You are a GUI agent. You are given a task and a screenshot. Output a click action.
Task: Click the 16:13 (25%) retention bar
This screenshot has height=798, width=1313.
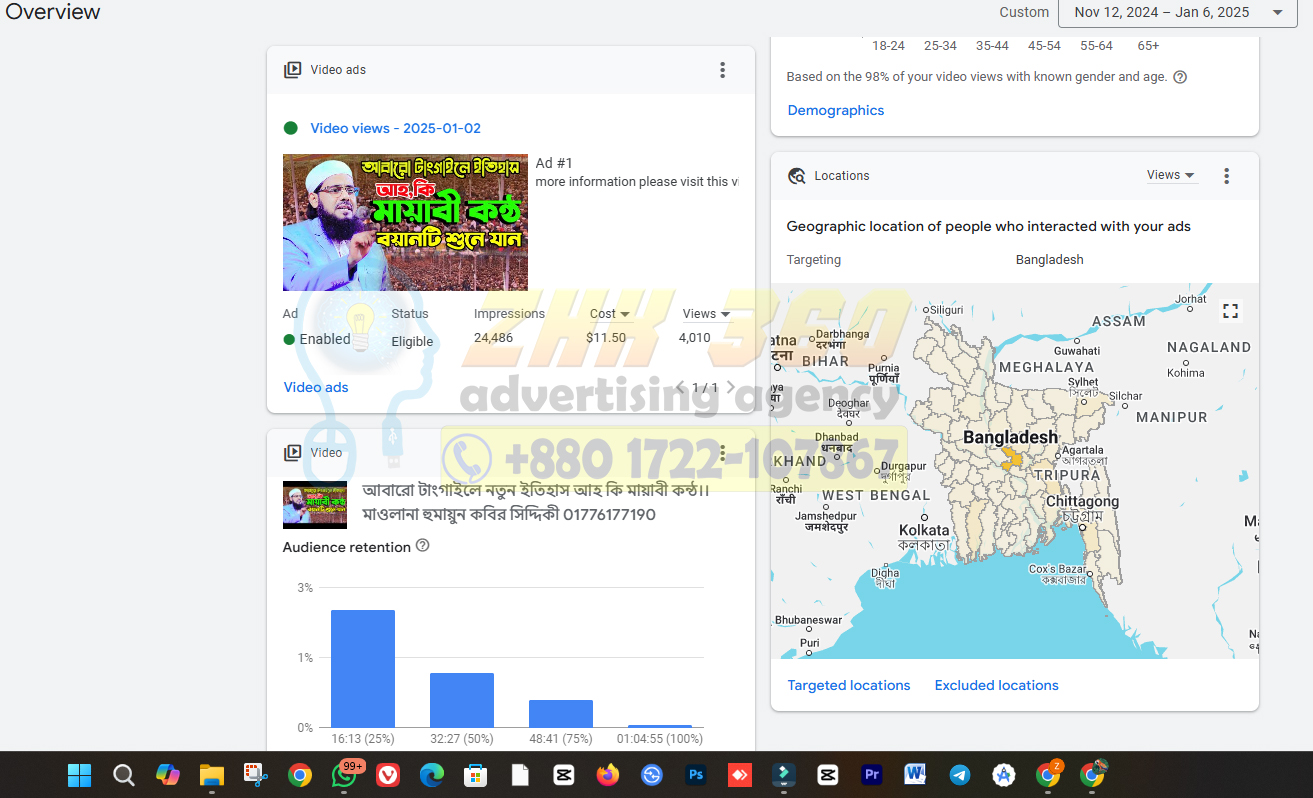pyautogui.click(x=363, y=668)
